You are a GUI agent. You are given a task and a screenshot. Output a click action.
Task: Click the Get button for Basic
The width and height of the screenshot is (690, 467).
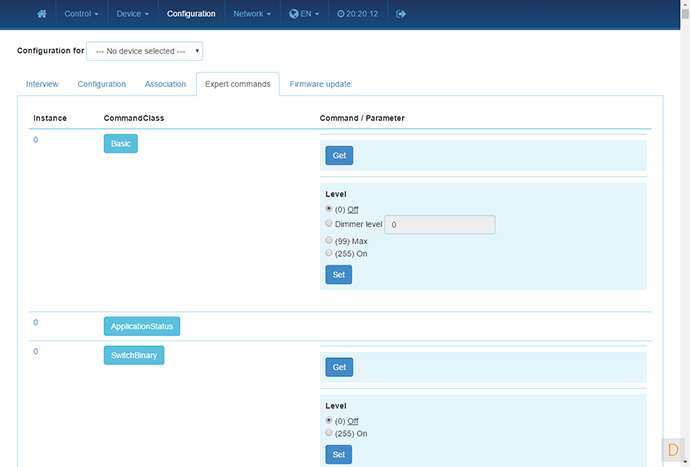[339, 155]
